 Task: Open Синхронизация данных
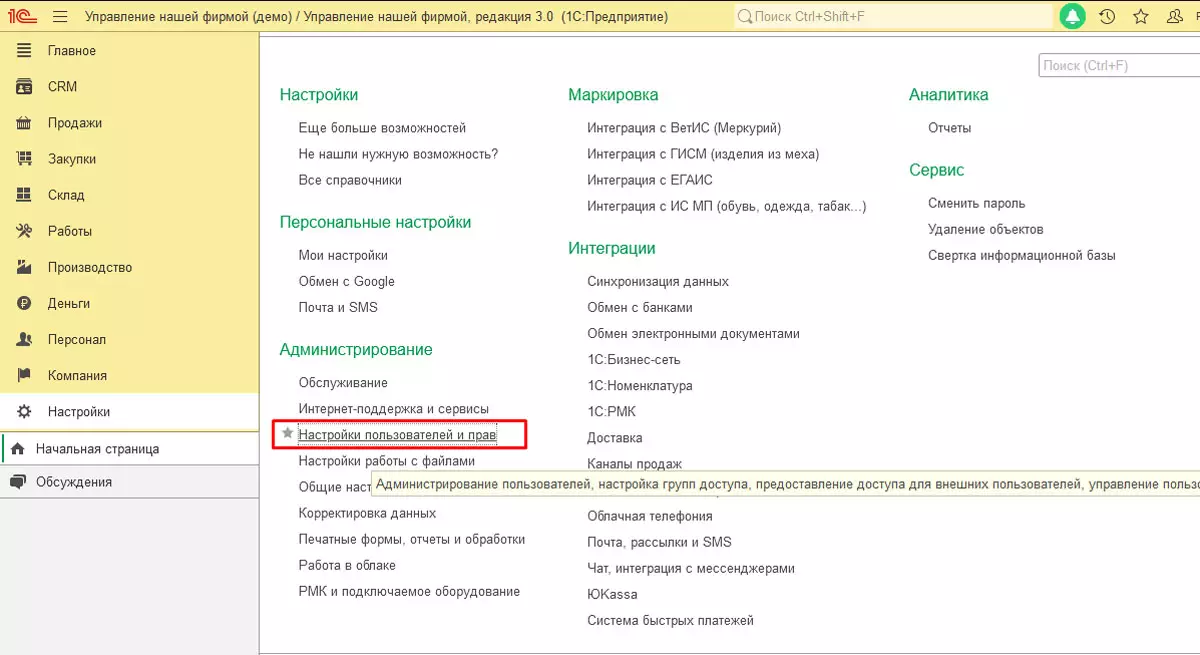click(x=658, y=281)
